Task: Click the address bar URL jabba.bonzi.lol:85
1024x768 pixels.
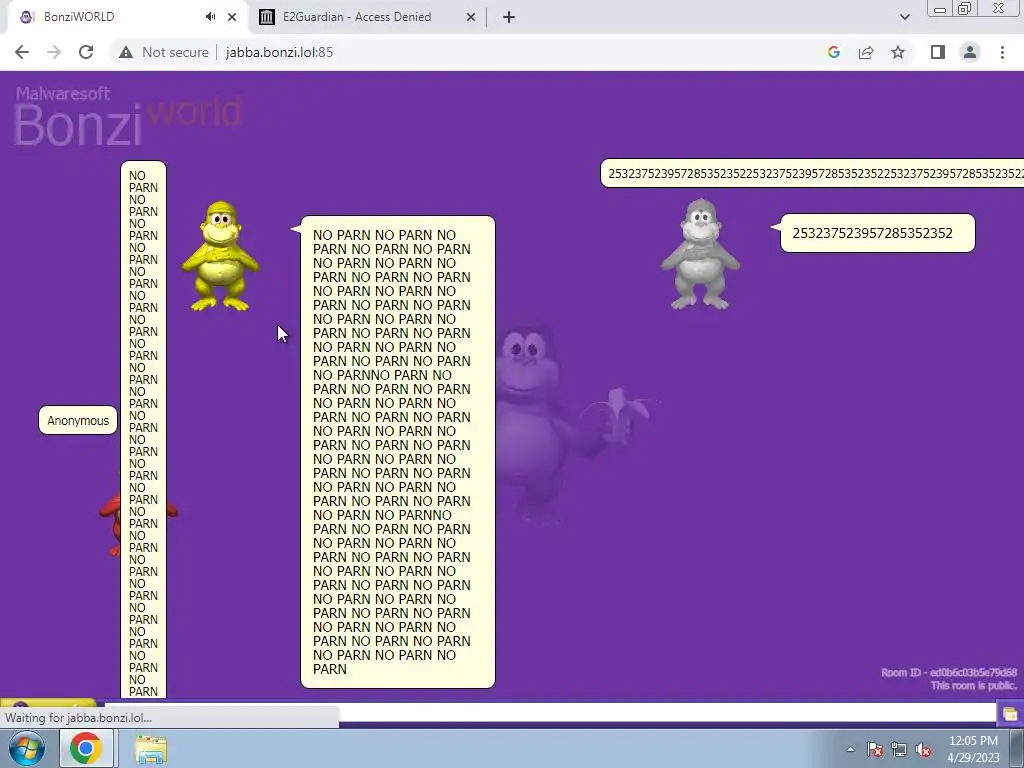Action: [x=280, y=52]
